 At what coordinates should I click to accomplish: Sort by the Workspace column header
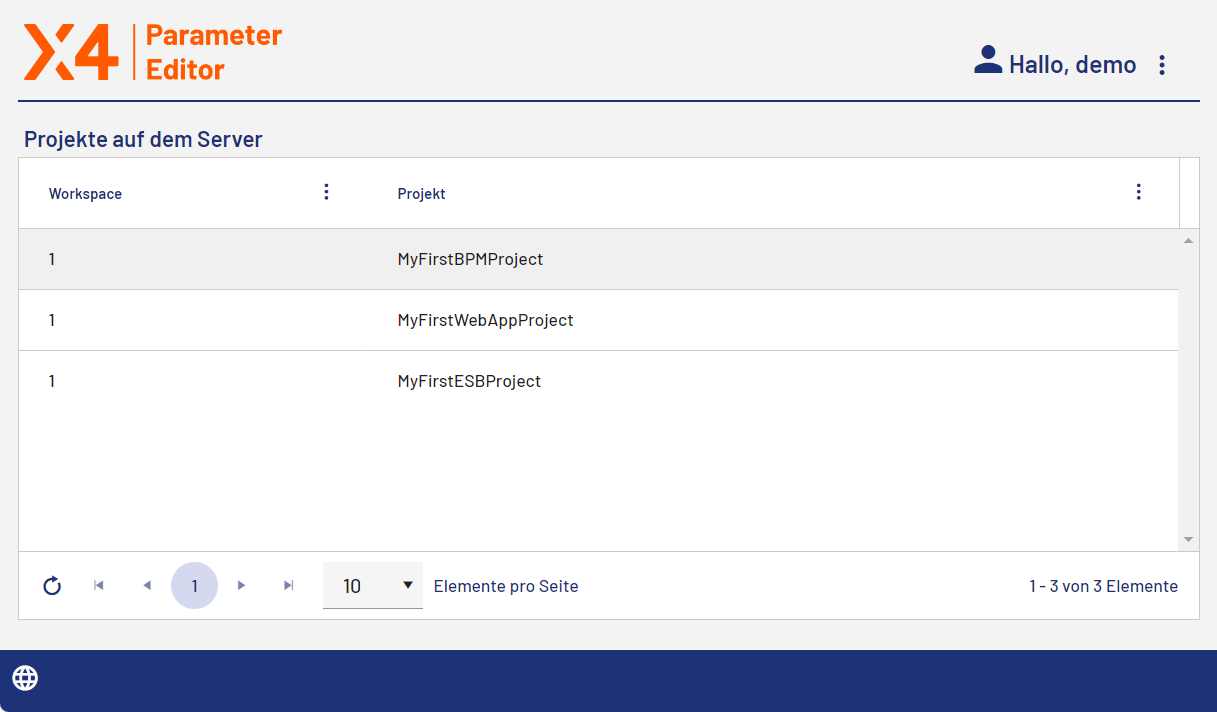click(x=85, y=194)
